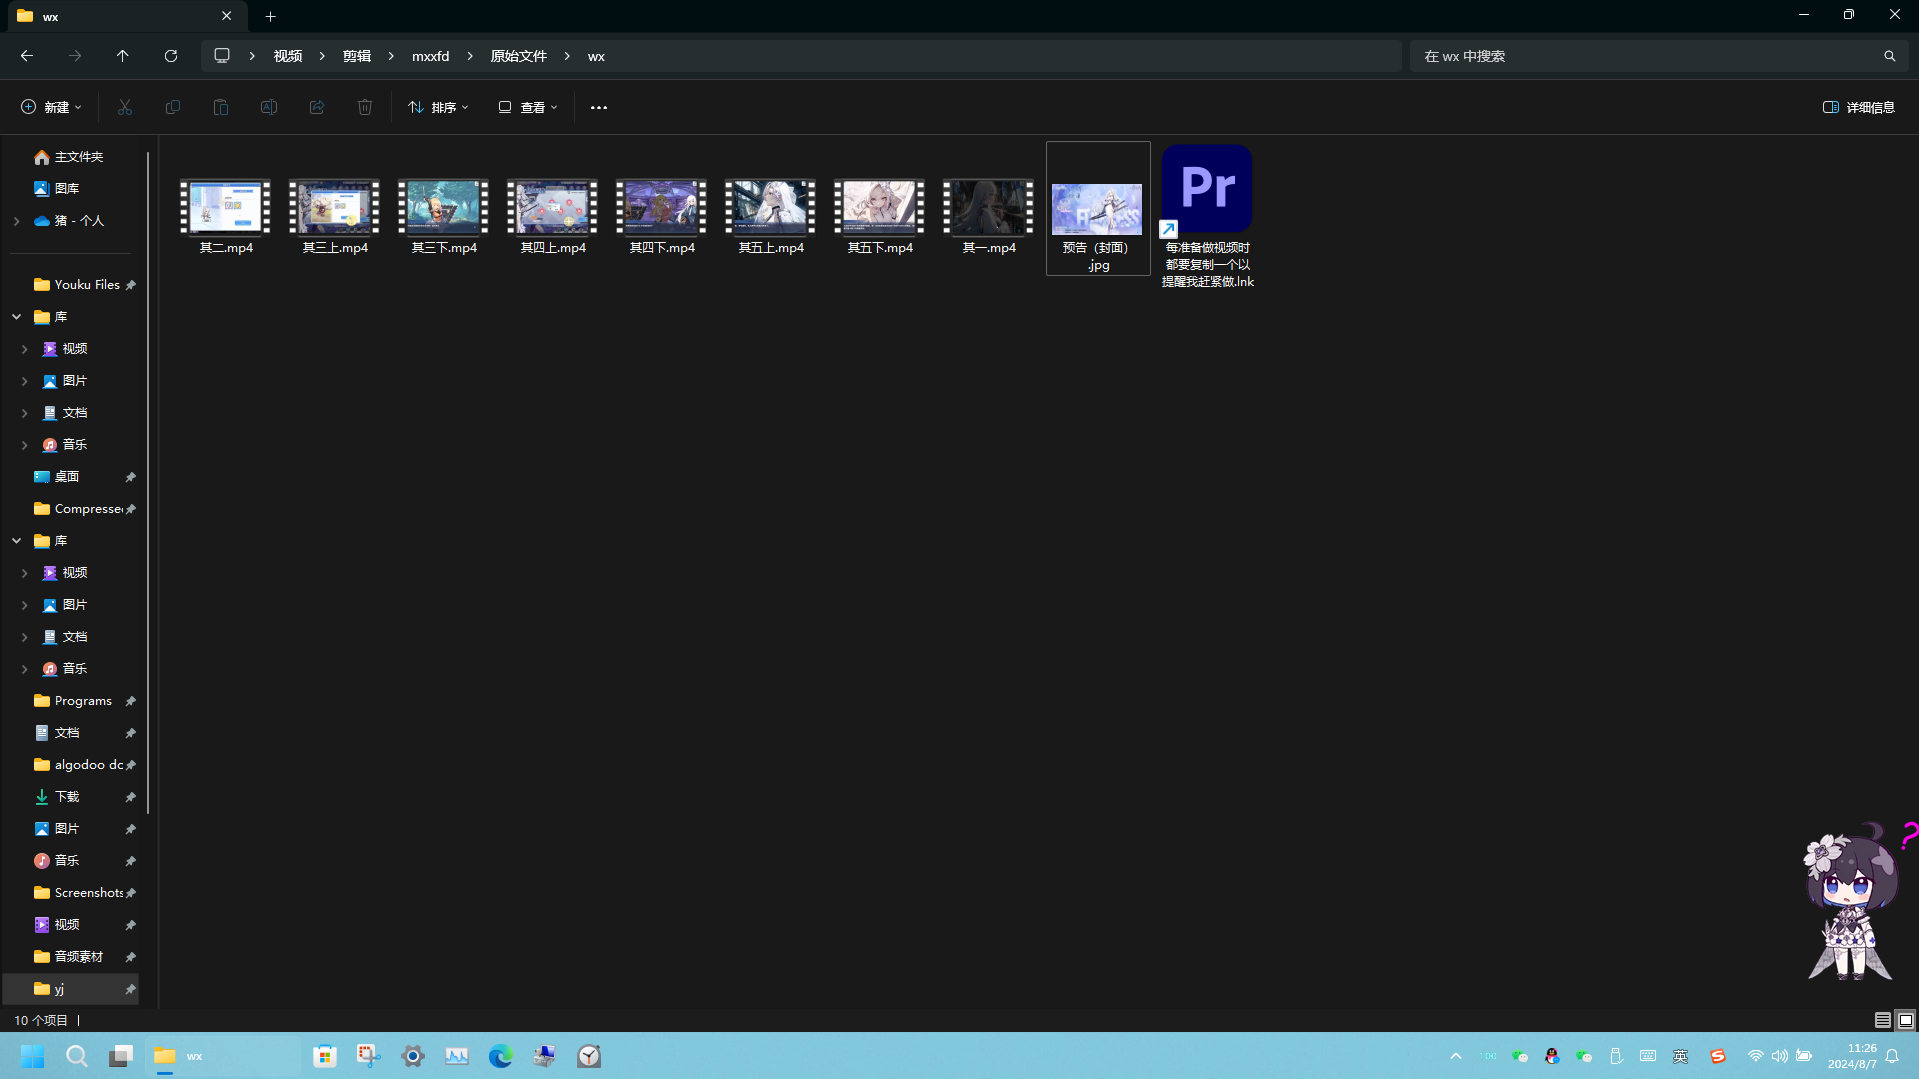1919x1079 pixels.
Task: Click the Paste clipboard icon
Action: pos(221,107)
